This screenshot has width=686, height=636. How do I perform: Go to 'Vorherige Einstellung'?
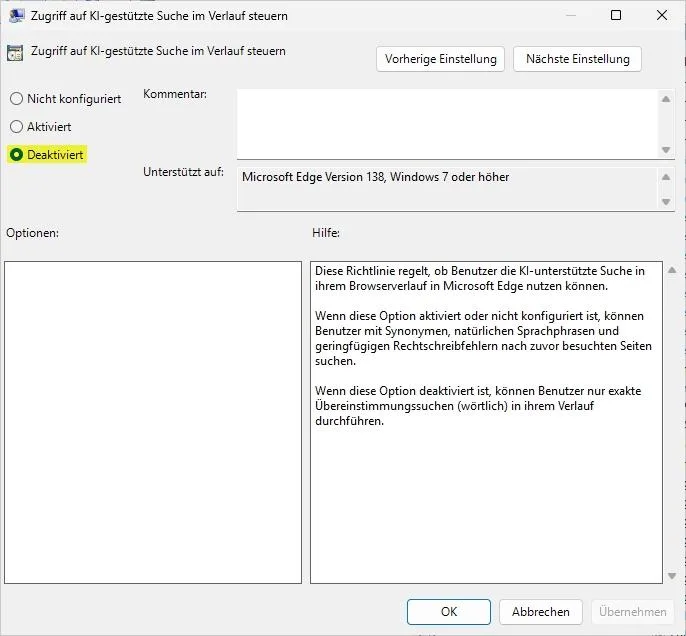pos(441,59)
